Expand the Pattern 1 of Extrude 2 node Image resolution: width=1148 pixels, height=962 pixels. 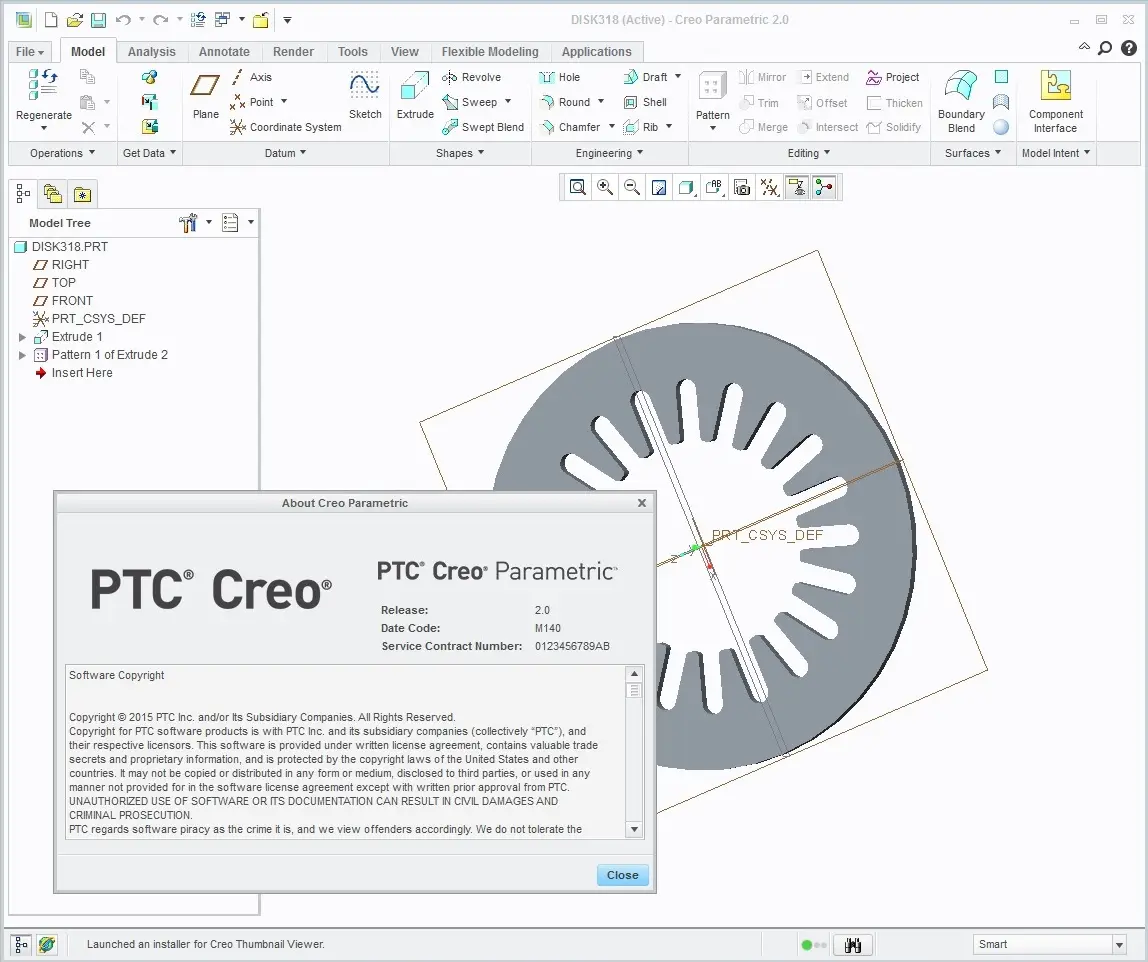coord(23,355)
